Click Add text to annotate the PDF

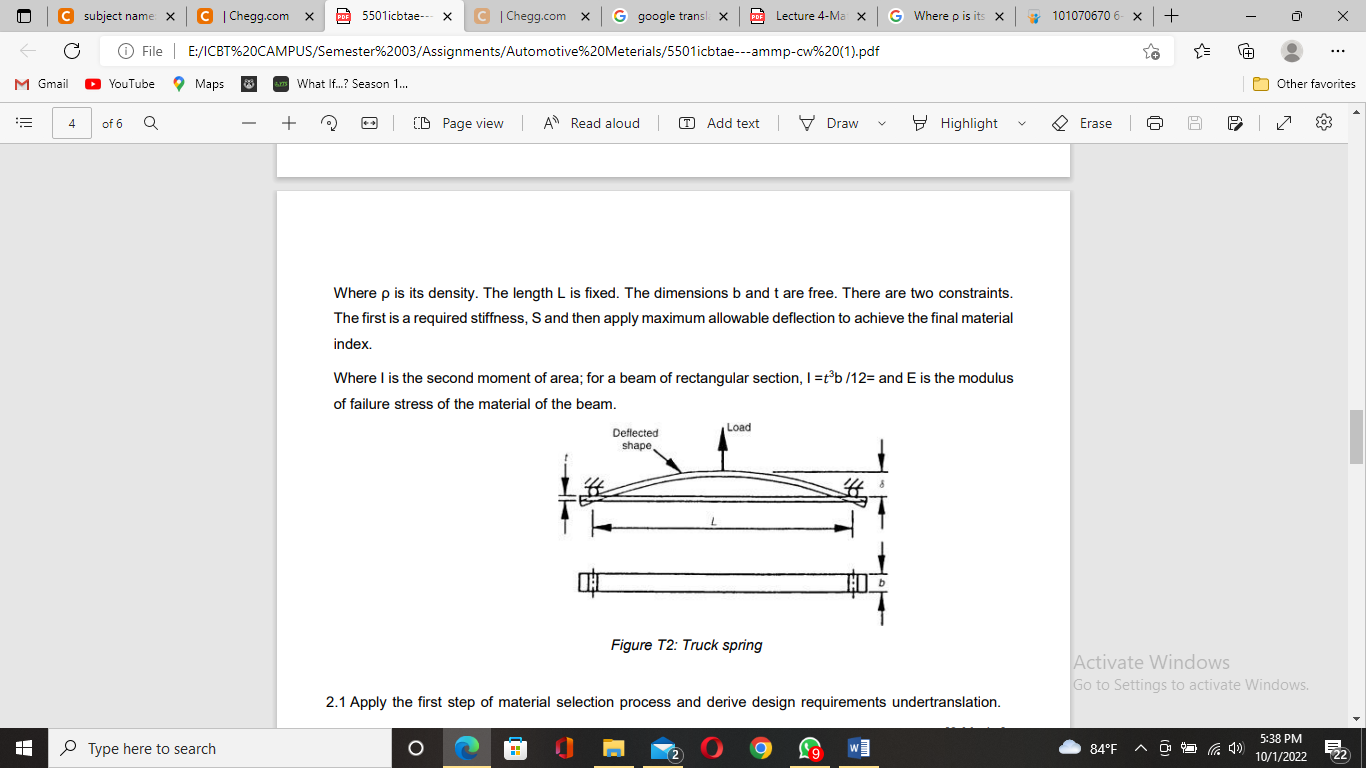coord(719,123)
